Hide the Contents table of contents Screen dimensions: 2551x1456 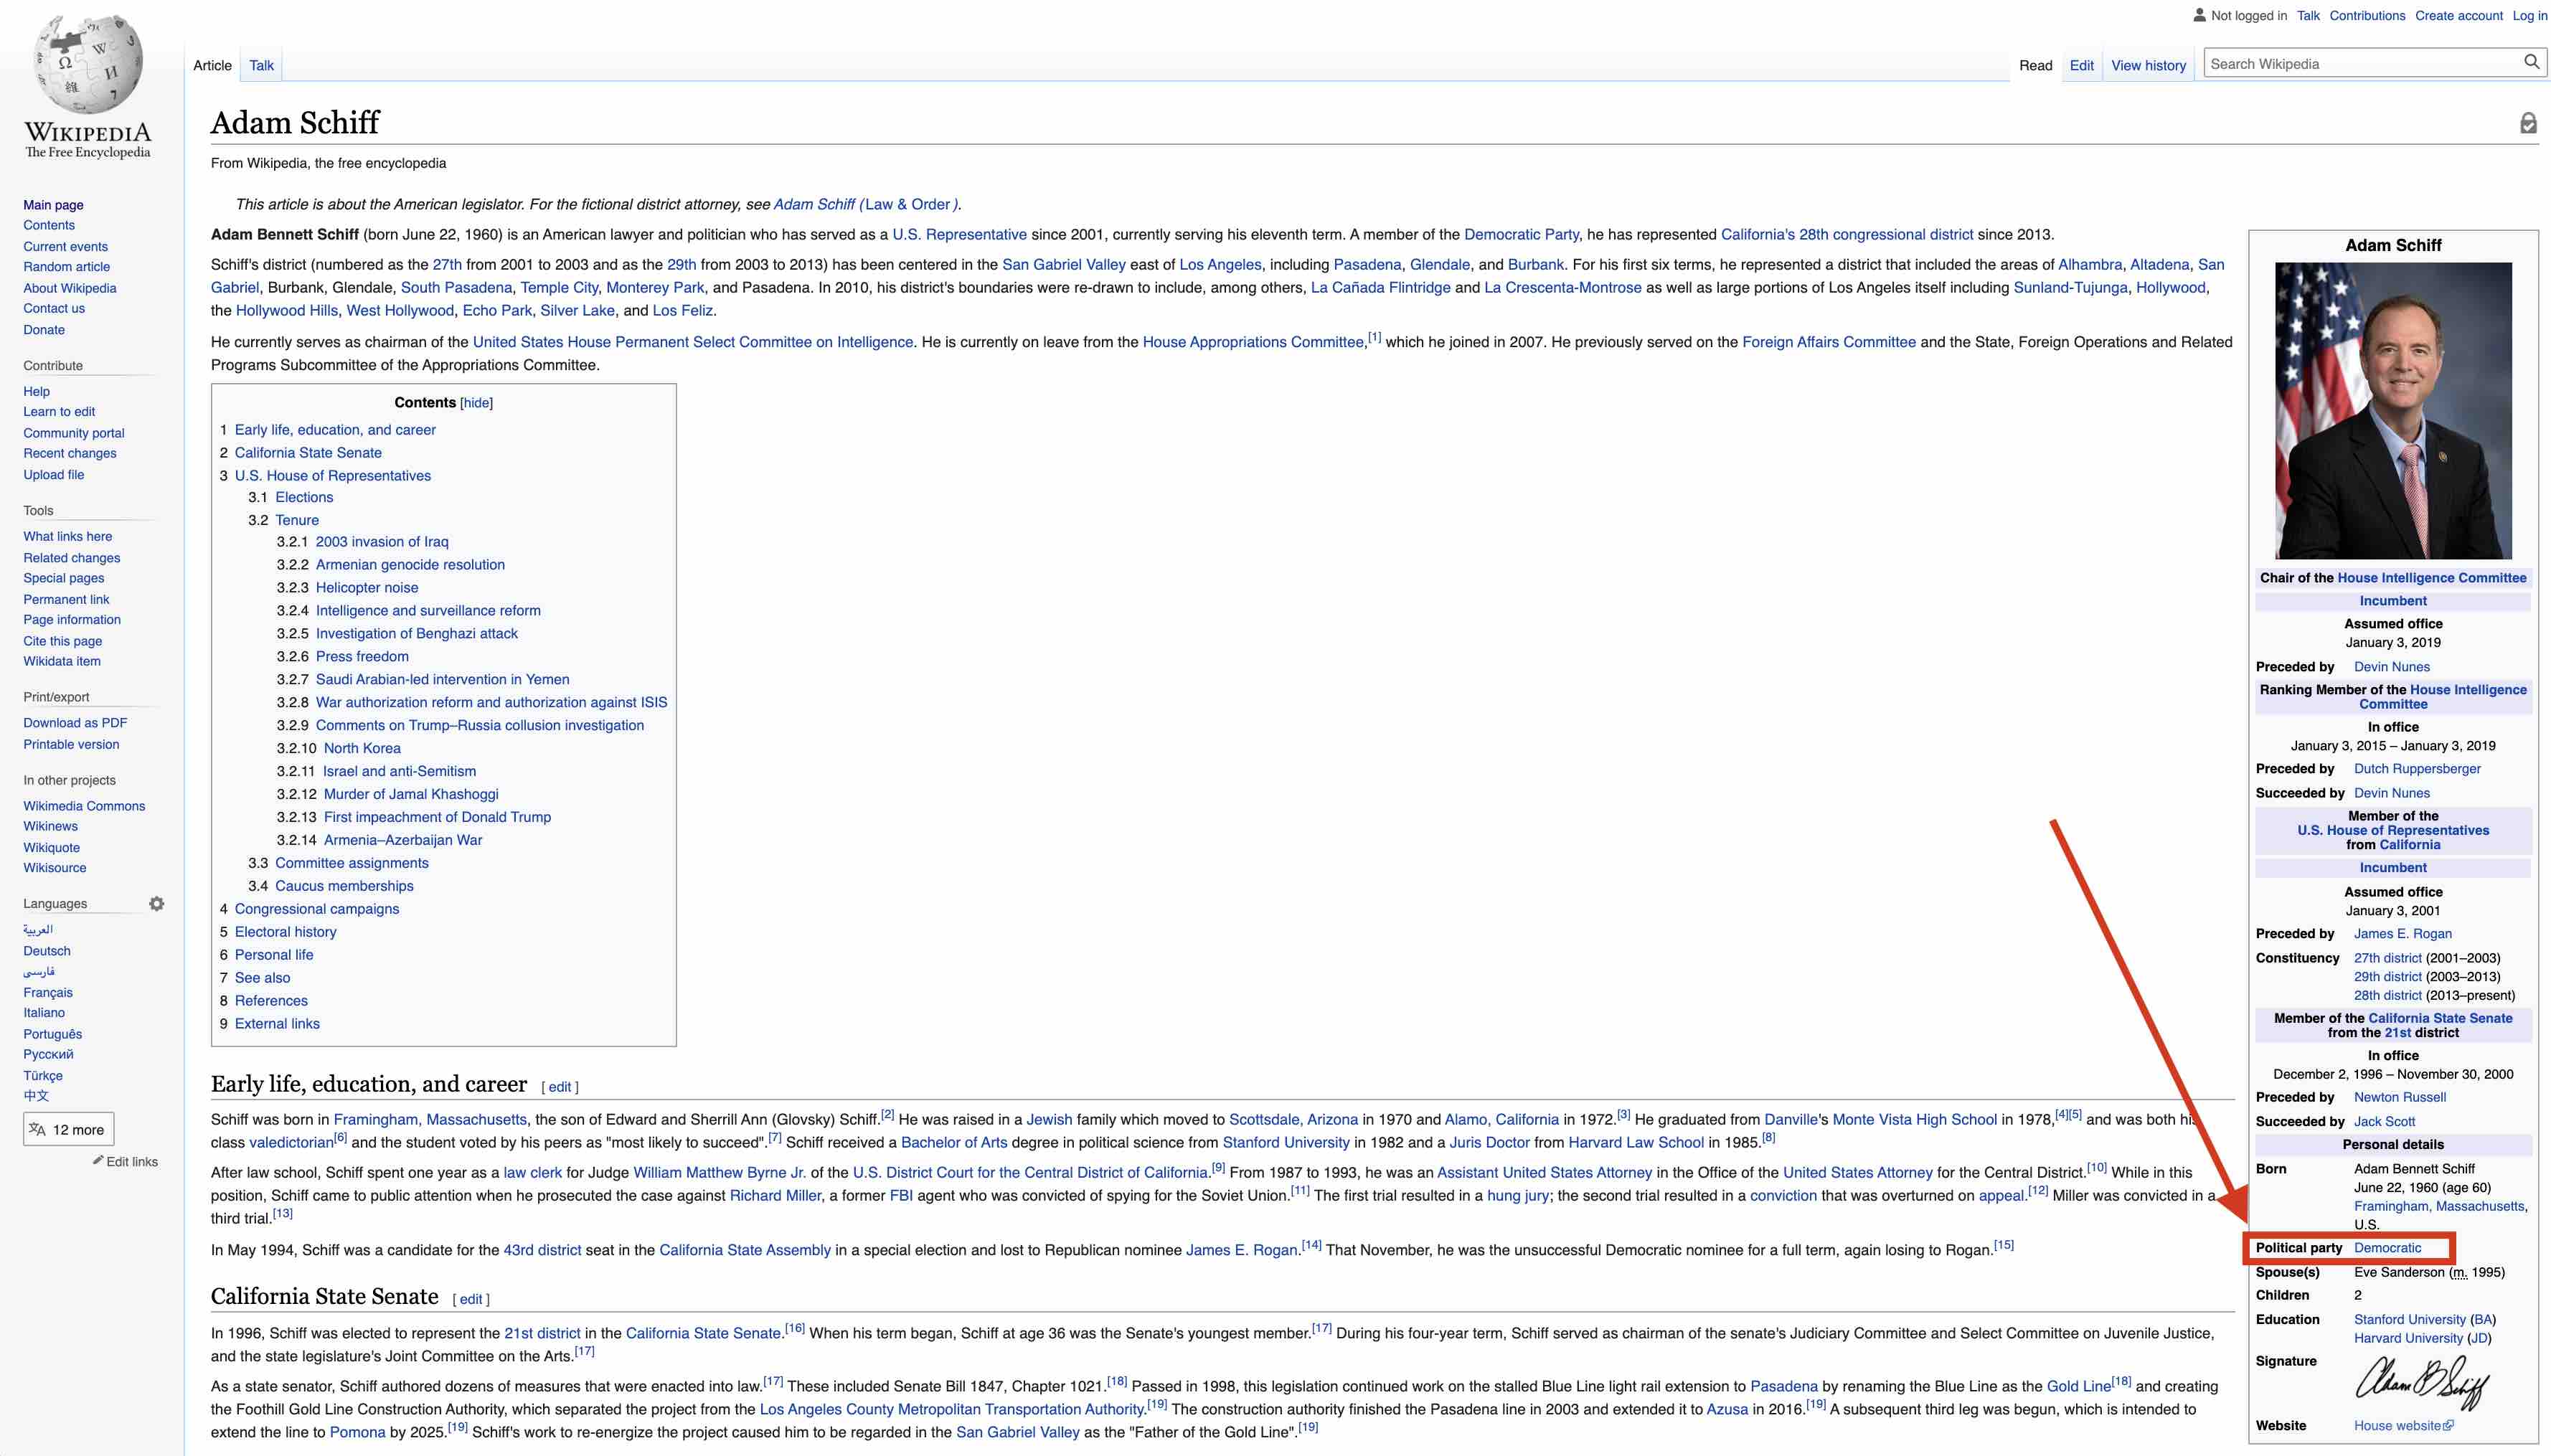[x=478, y=402]
